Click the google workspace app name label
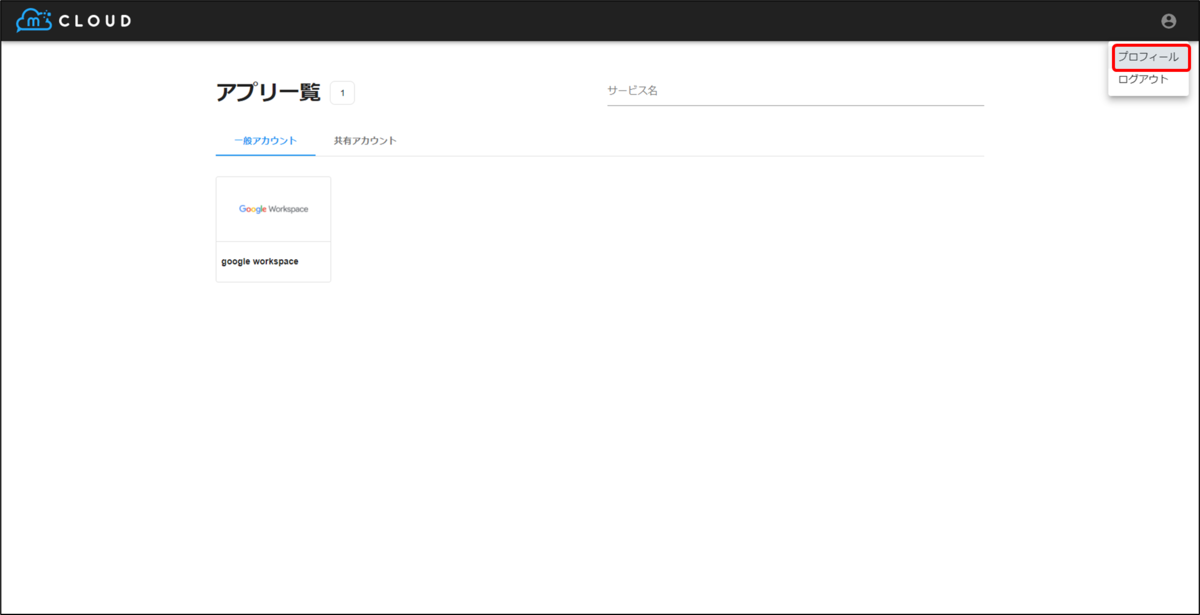Viewport: 1200px width, 615px height. point(260,262)
